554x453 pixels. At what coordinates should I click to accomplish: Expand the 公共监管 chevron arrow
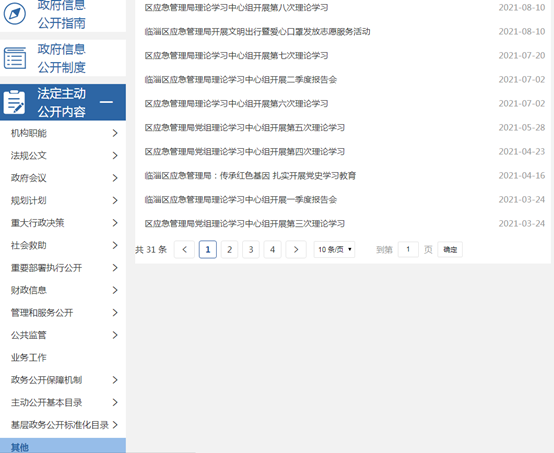click(x=115, y=335)
